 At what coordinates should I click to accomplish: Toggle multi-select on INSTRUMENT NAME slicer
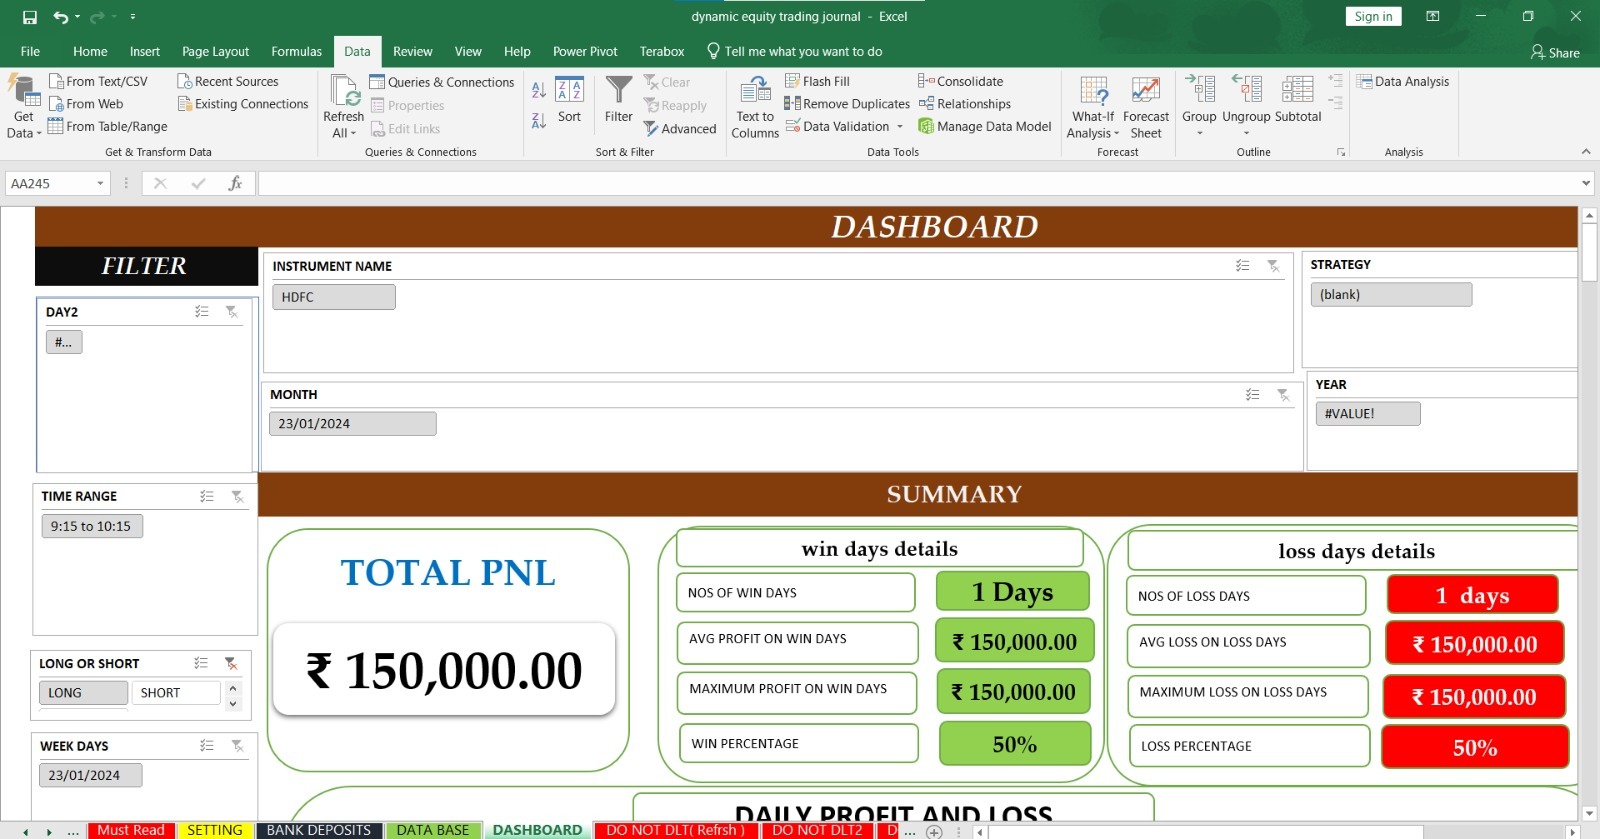[x=1242, y=266]
